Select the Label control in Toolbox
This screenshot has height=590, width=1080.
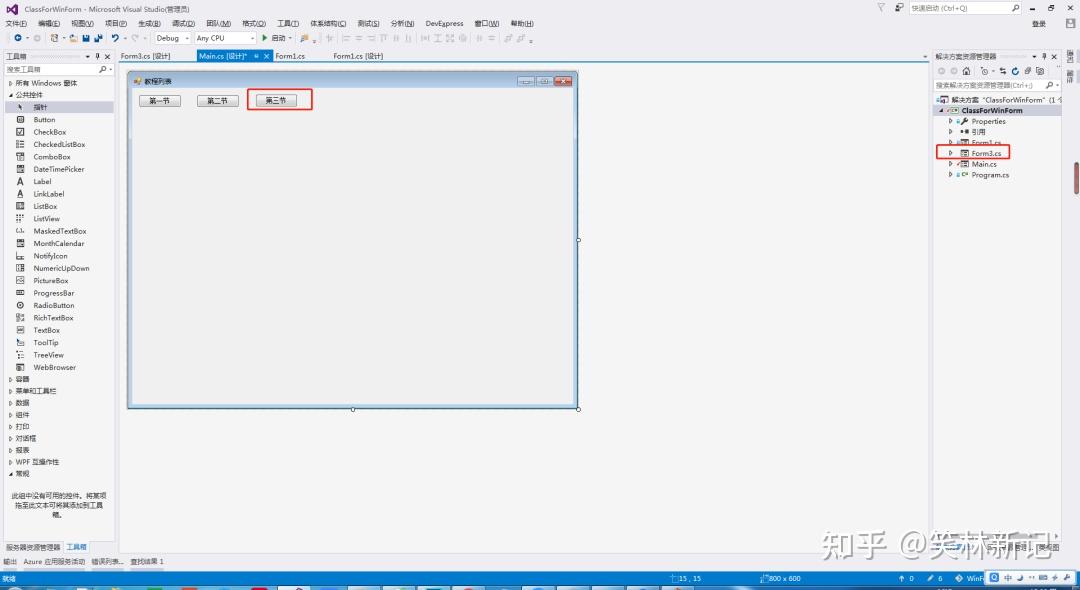[x=59, y=182]
